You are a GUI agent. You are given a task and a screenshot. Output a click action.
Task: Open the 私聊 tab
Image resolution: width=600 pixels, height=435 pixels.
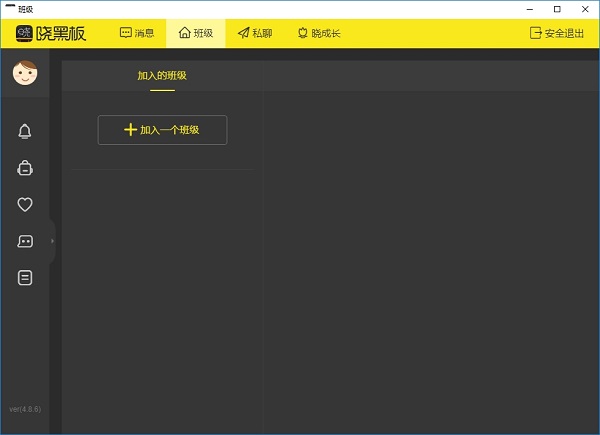(x=255, y=33)
